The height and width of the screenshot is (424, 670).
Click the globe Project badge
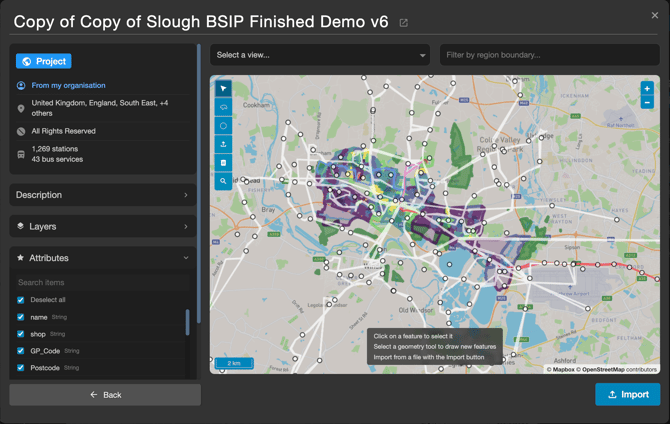[44, 61]
